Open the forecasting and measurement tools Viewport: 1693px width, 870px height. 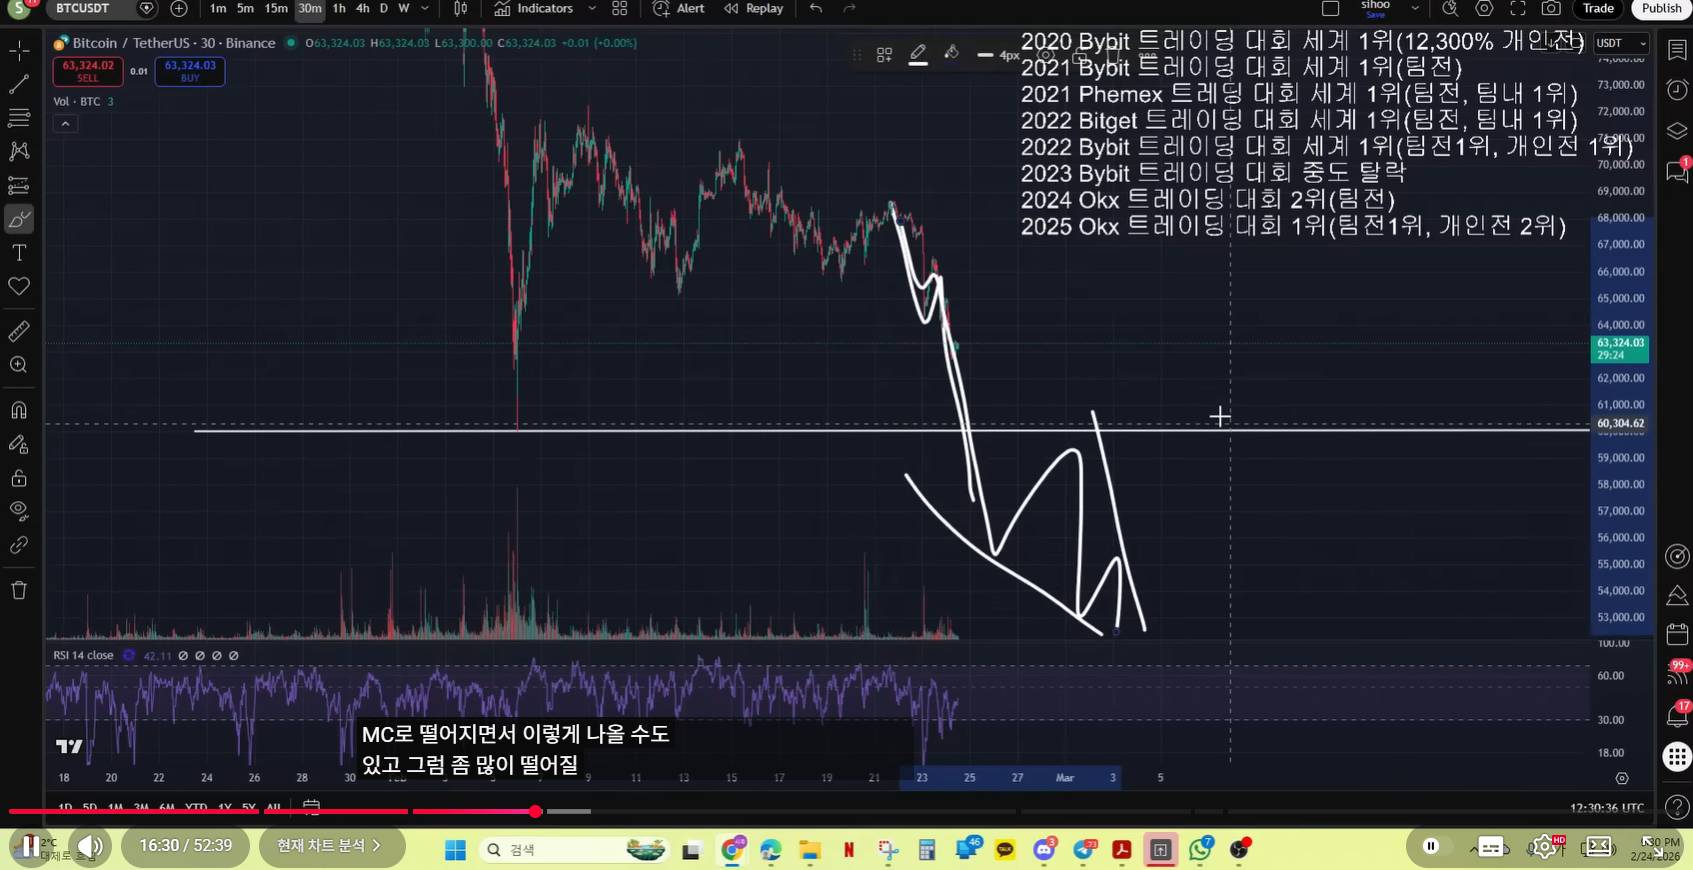[19, 185]
